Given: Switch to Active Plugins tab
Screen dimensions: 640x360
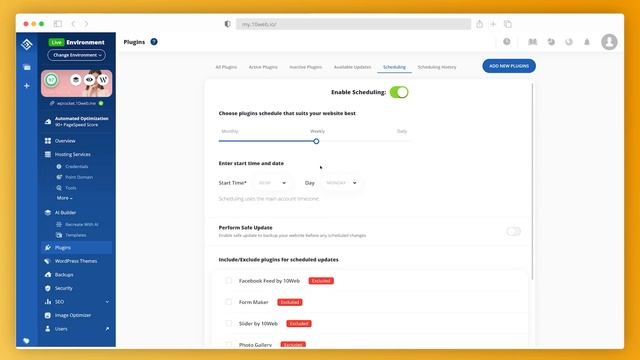Looking at the screenshot, I should click(x=263, y=67).
